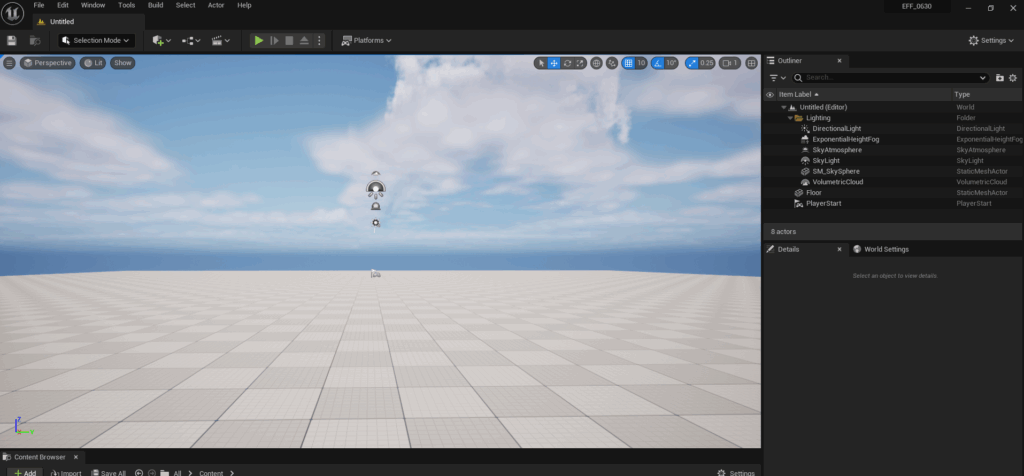1024x476 pixels.
Task: Toggle rotation angle snapping
Action: point(657,63)
